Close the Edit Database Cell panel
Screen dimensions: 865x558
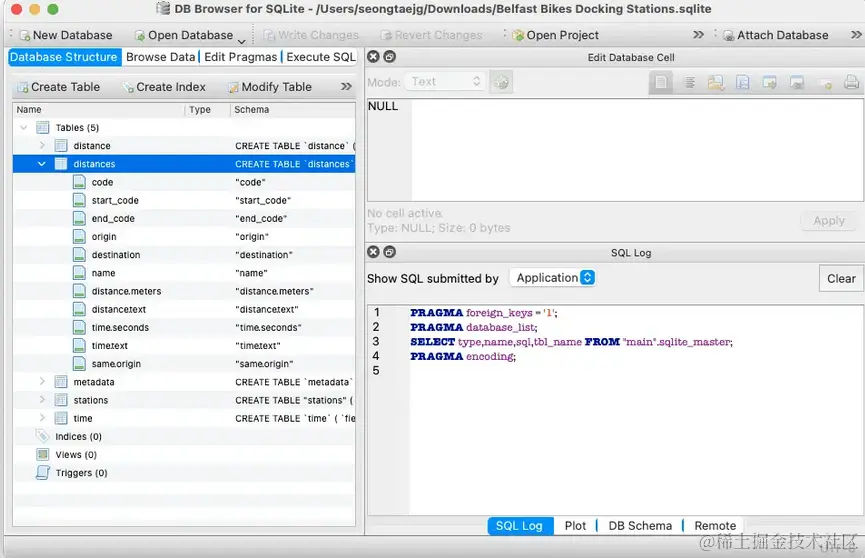pyautogui.click(x=373, y=57)
